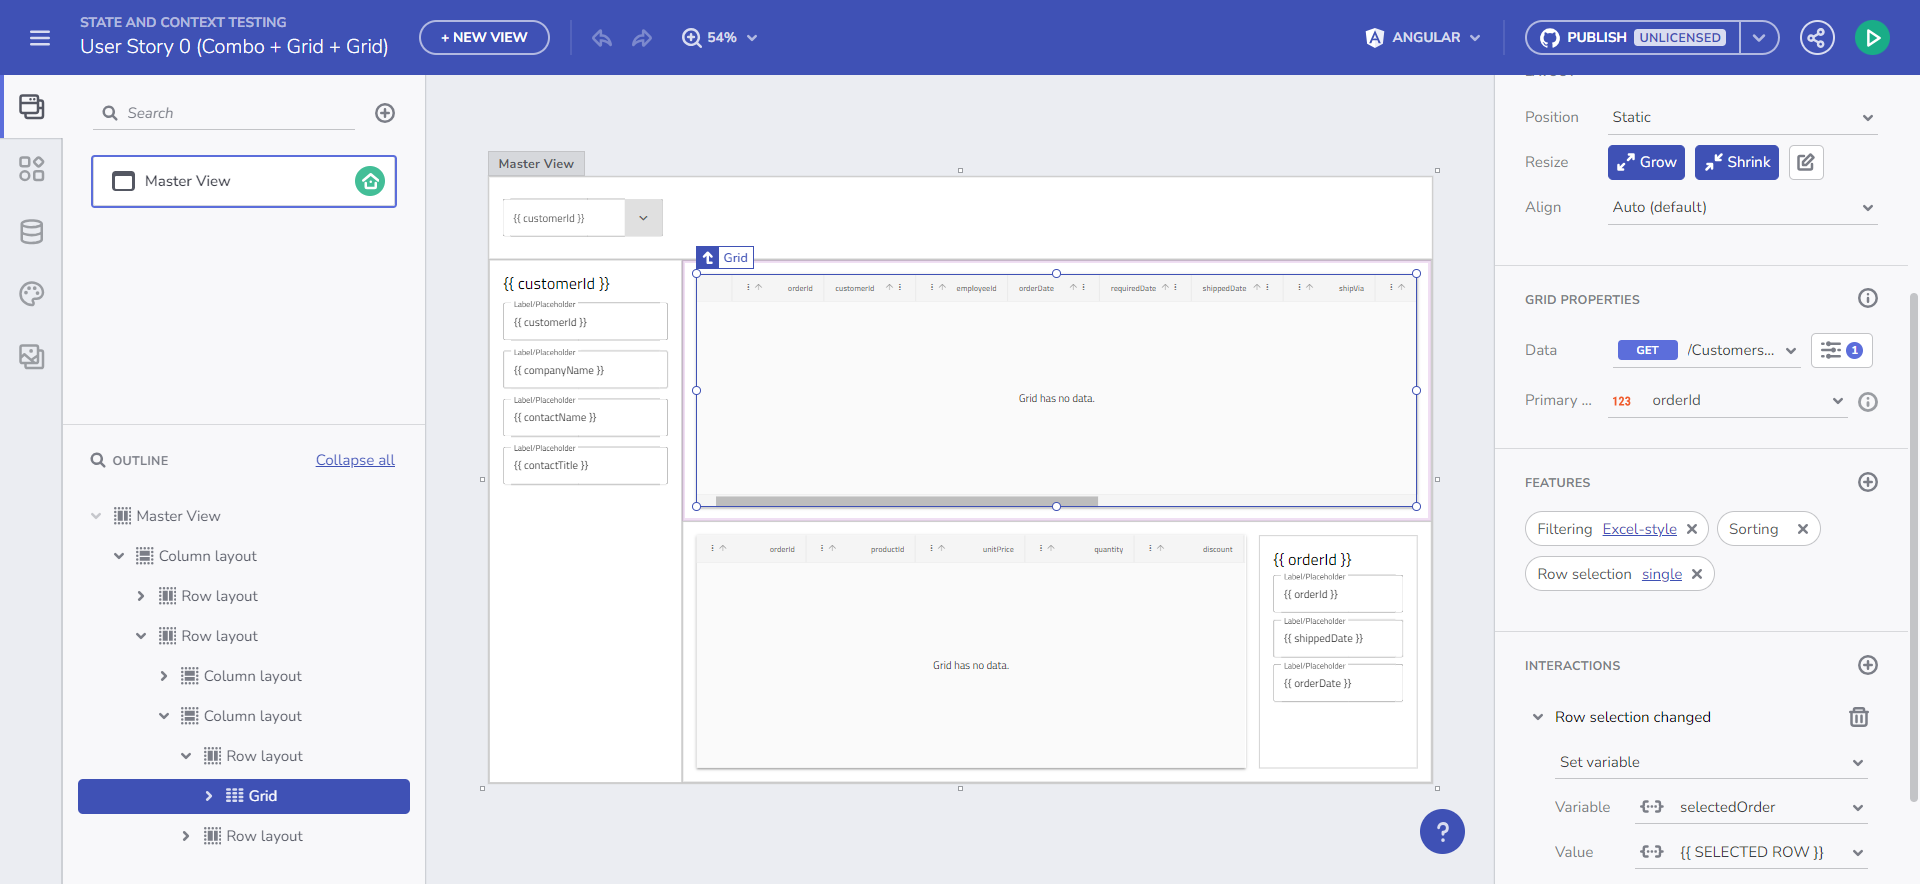Select the Master View tab on canvas
The width and height of the screenshot is (1920, 884).
coord(536,164)
